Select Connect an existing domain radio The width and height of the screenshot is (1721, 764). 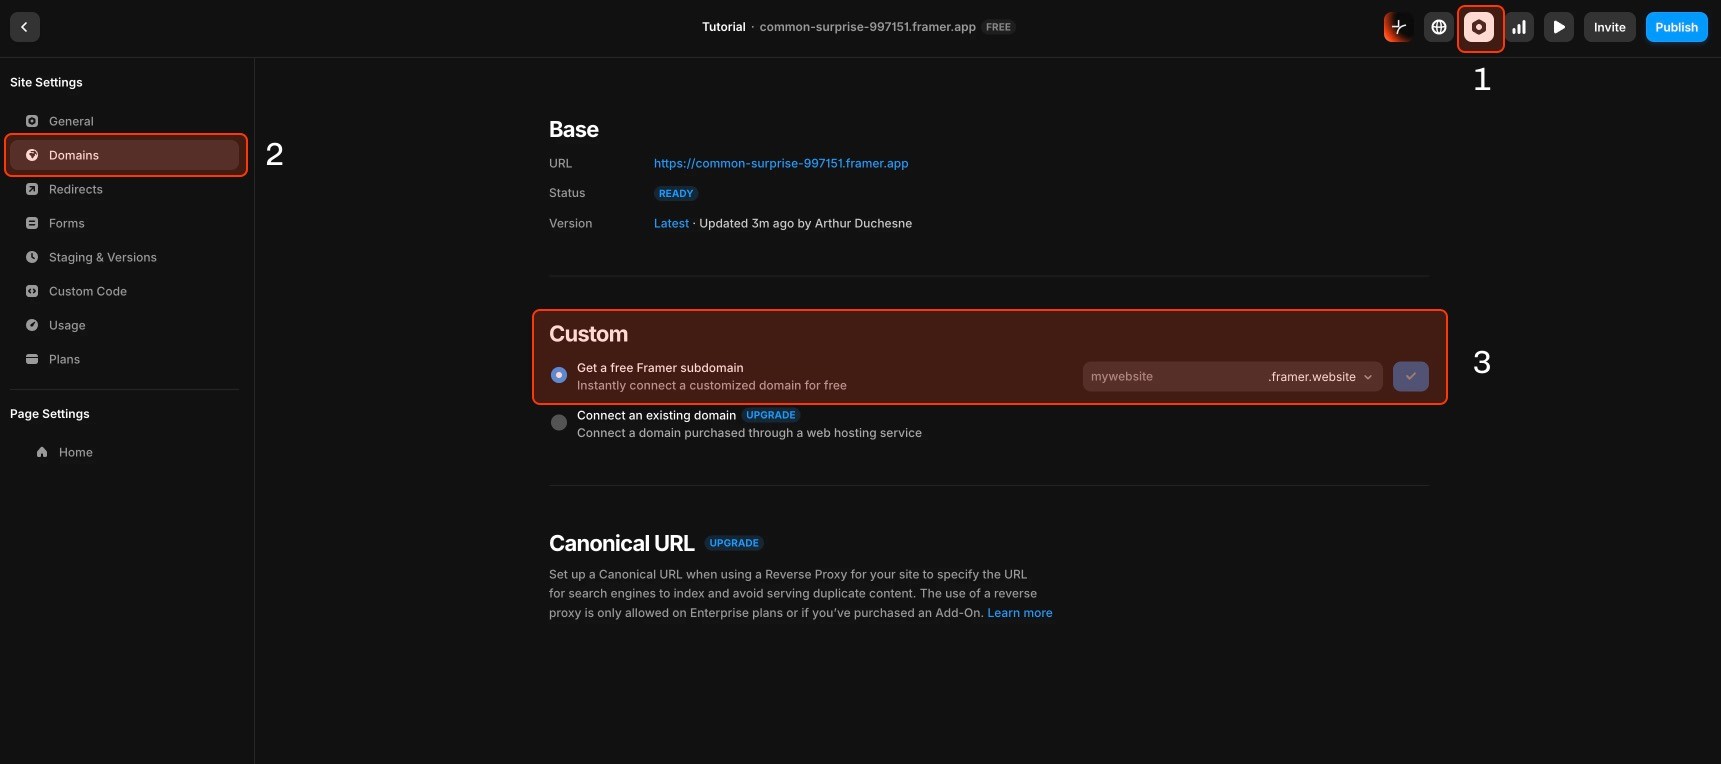click(x=559, y=423)
